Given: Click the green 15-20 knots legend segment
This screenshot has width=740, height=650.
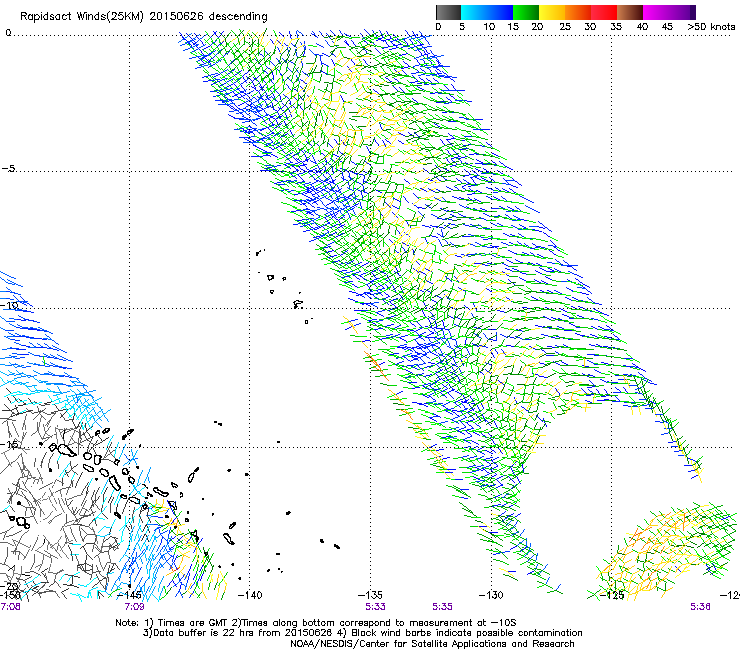Looking at the screenshot, I should click(x=526, y=12).
